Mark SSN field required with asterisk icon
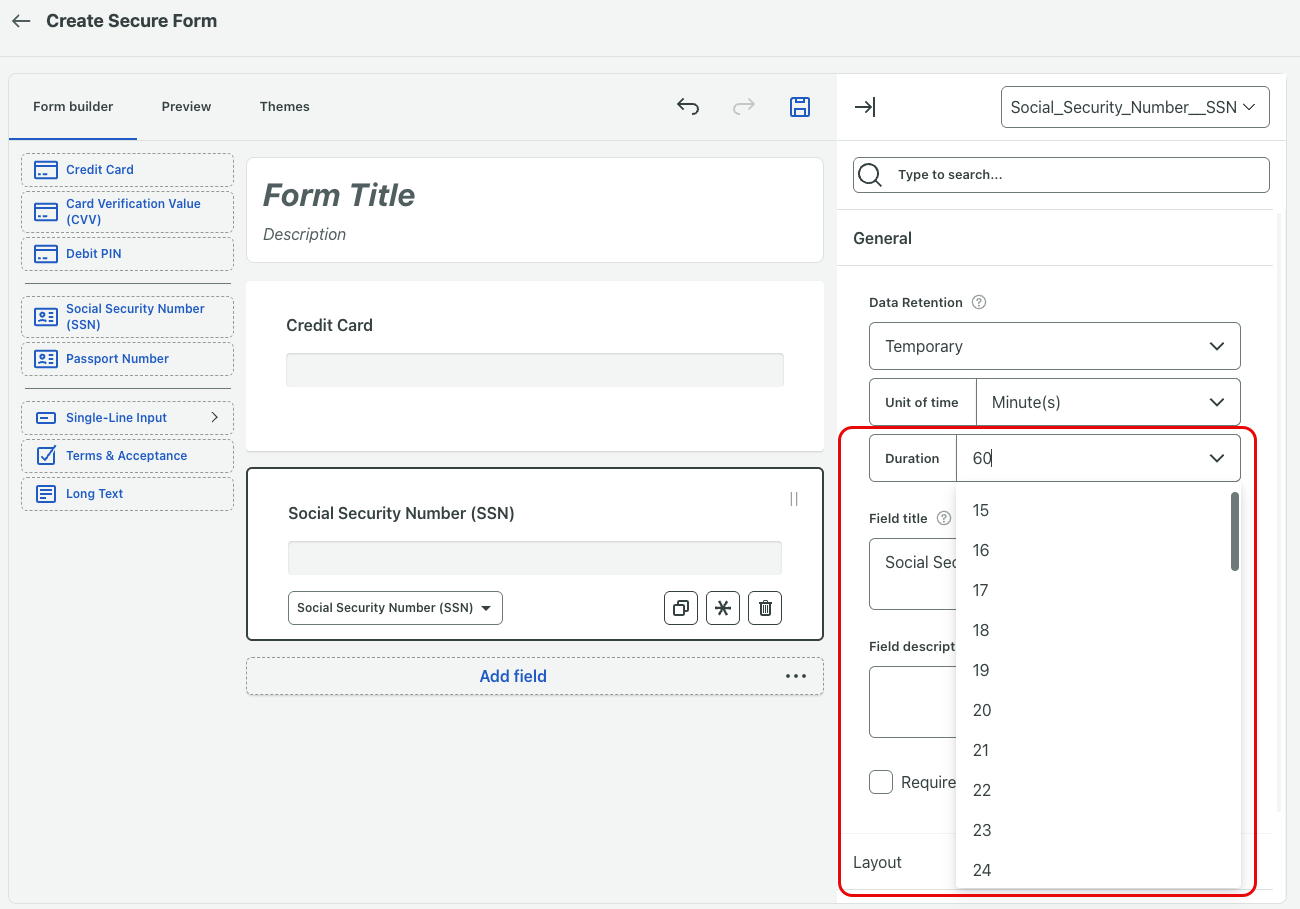The height and width of the screenshot is (909, 1300). point(723,608)
